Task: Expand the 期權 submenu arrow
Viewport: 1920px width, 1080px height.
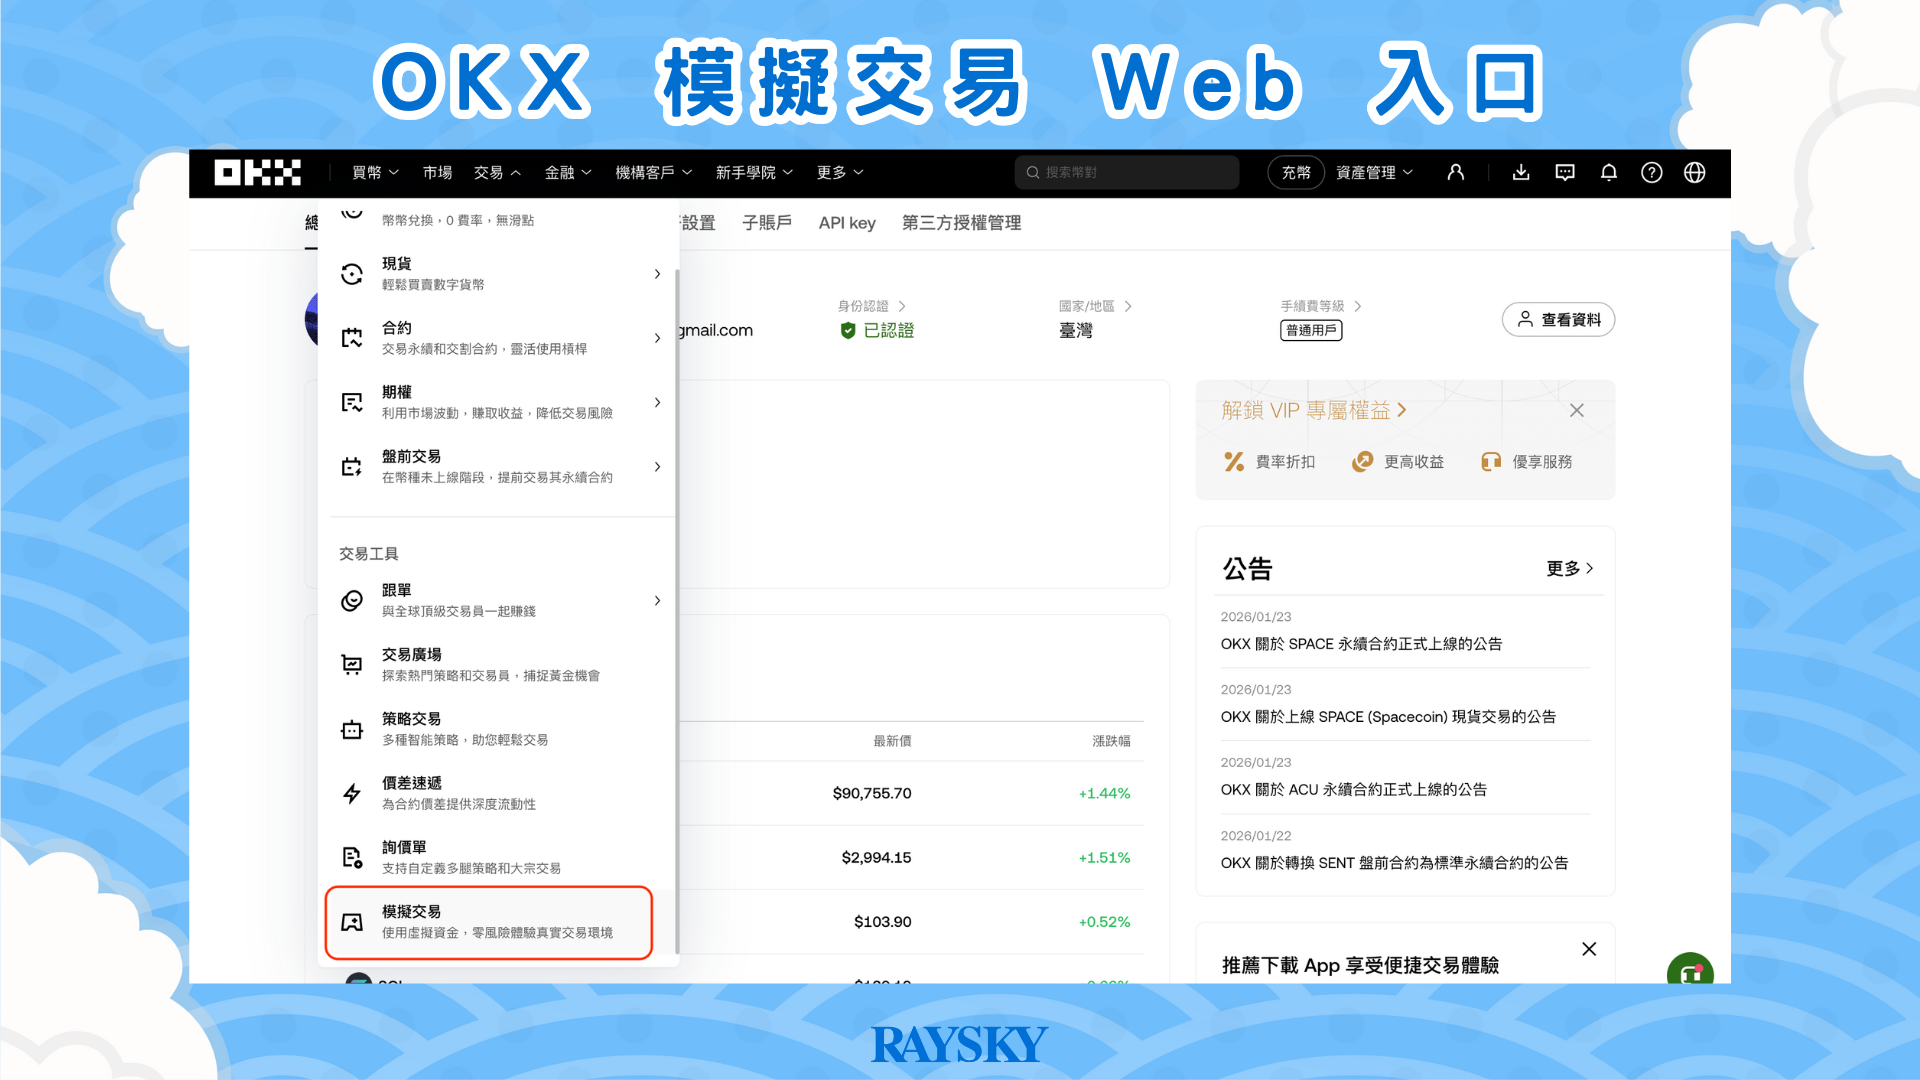Action: point(657,402)
